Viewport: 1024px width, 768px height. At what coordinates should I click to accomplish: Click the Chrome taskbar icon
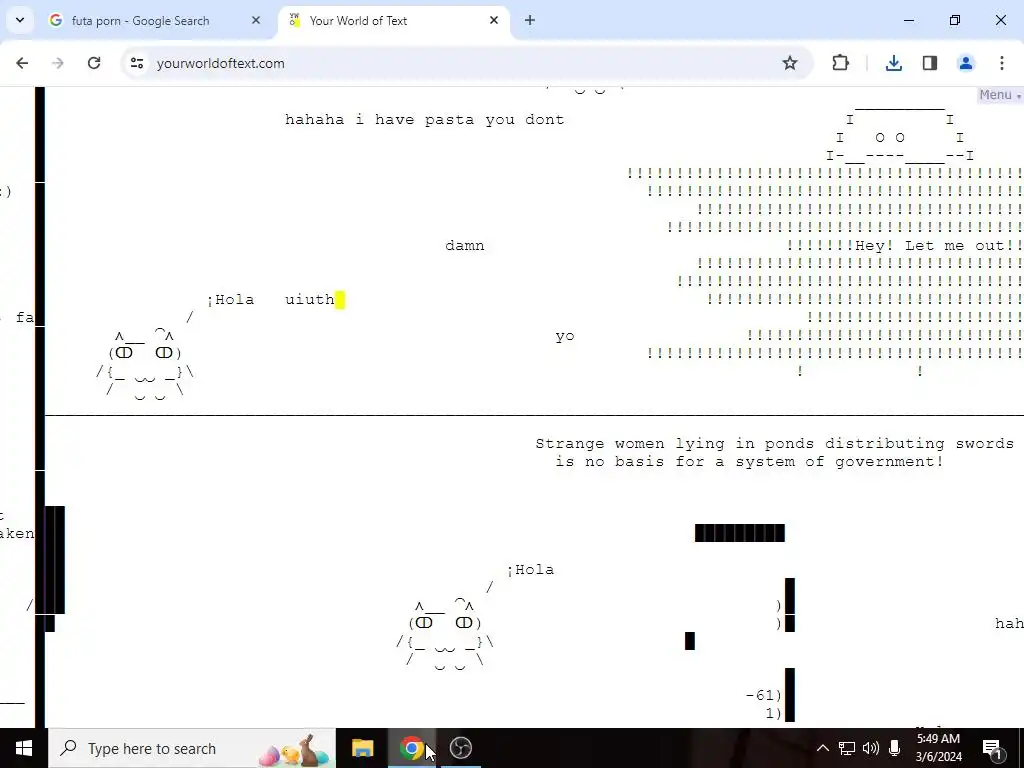point(411,748)
